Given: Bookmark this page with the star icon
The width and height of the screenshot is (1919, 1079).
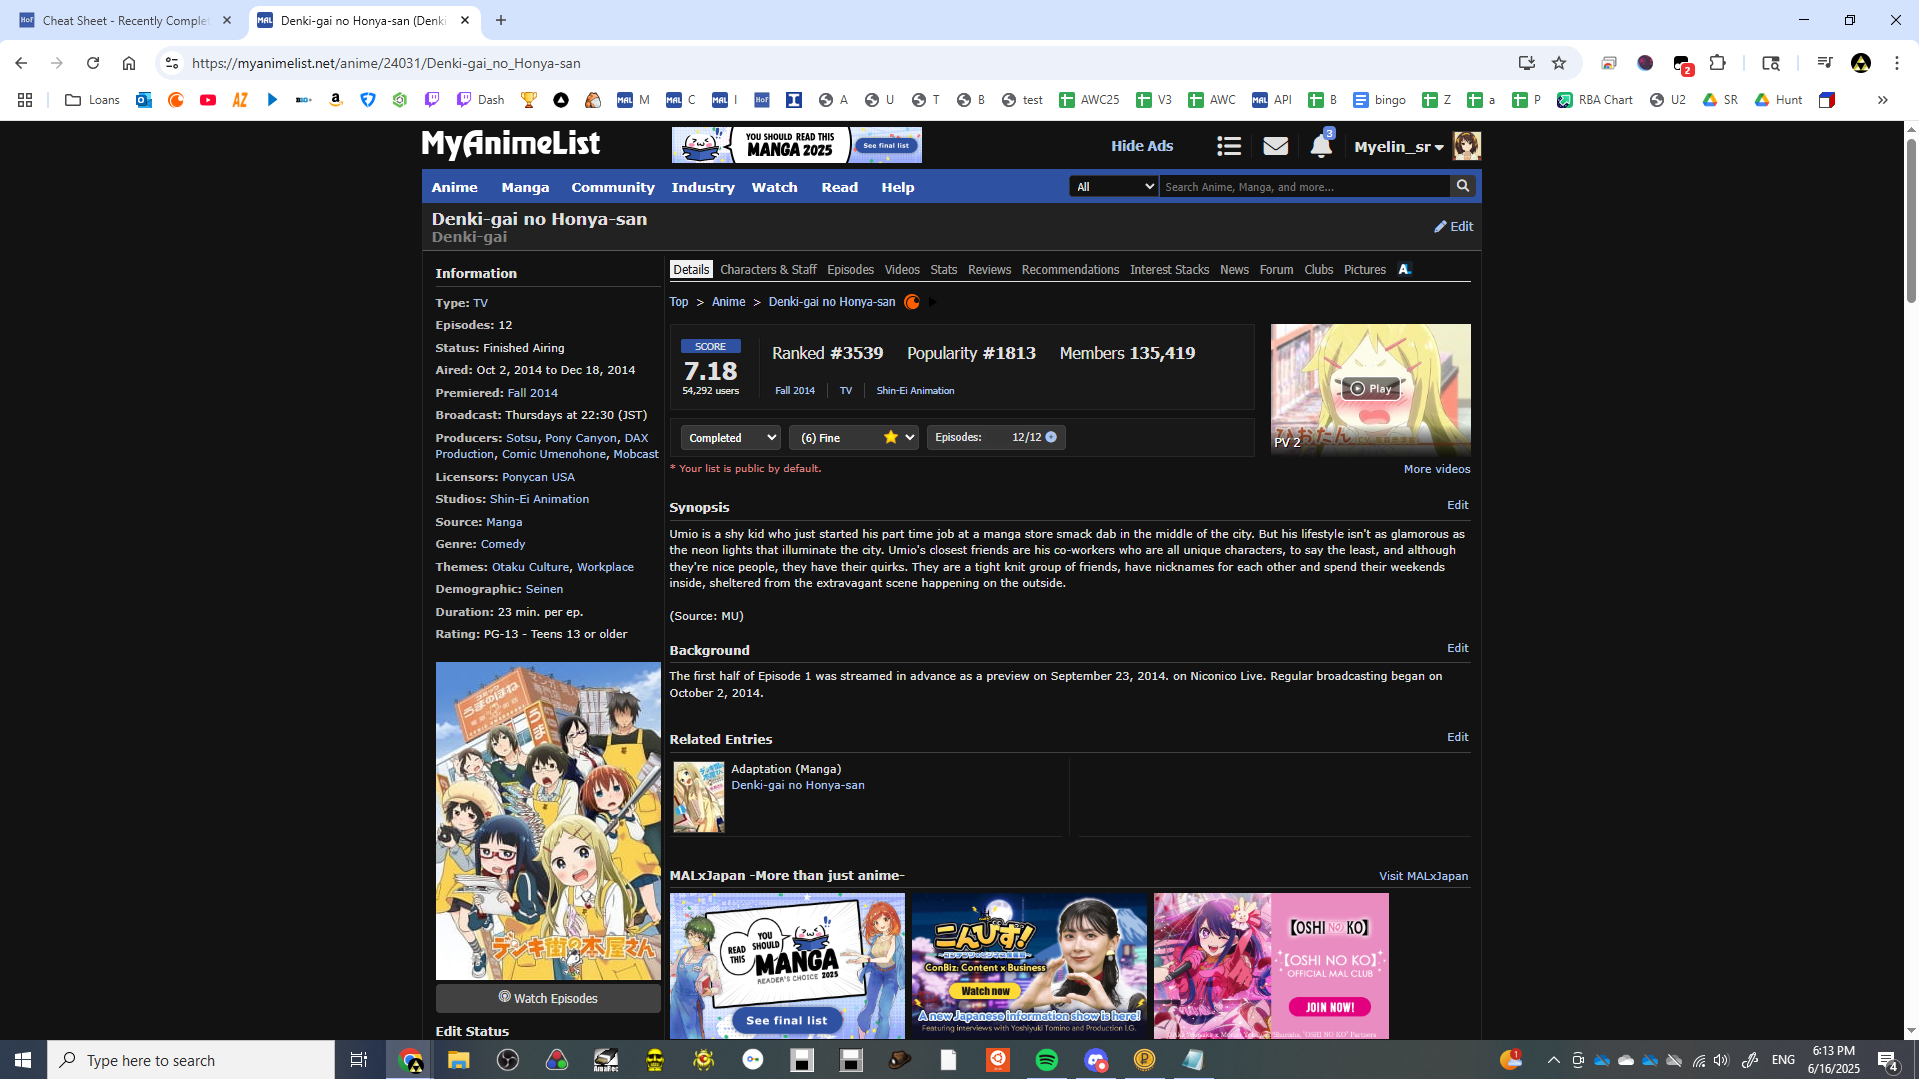Looking at the screenshot, I should click(1559, 63).
